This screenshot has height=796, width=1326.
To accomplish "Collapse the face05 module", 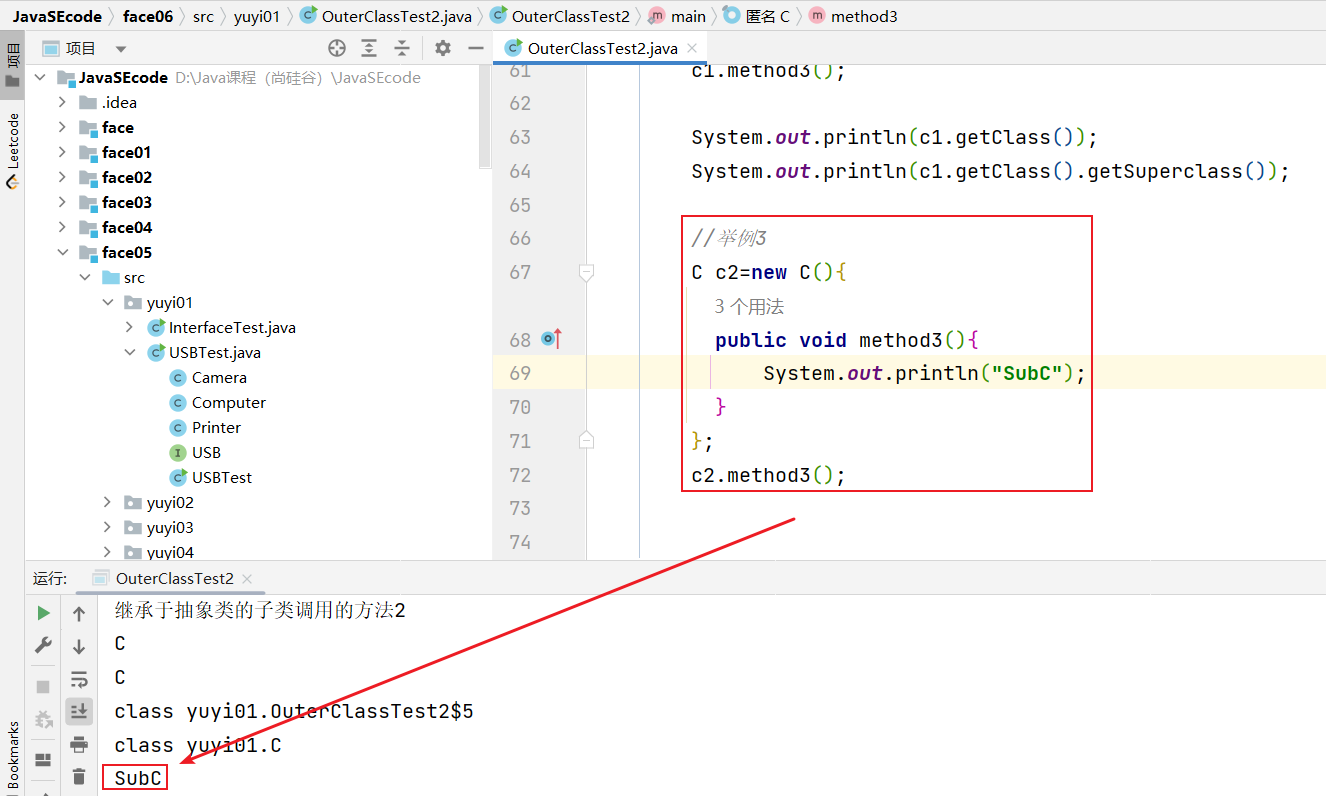I will (x=62, y=252).
